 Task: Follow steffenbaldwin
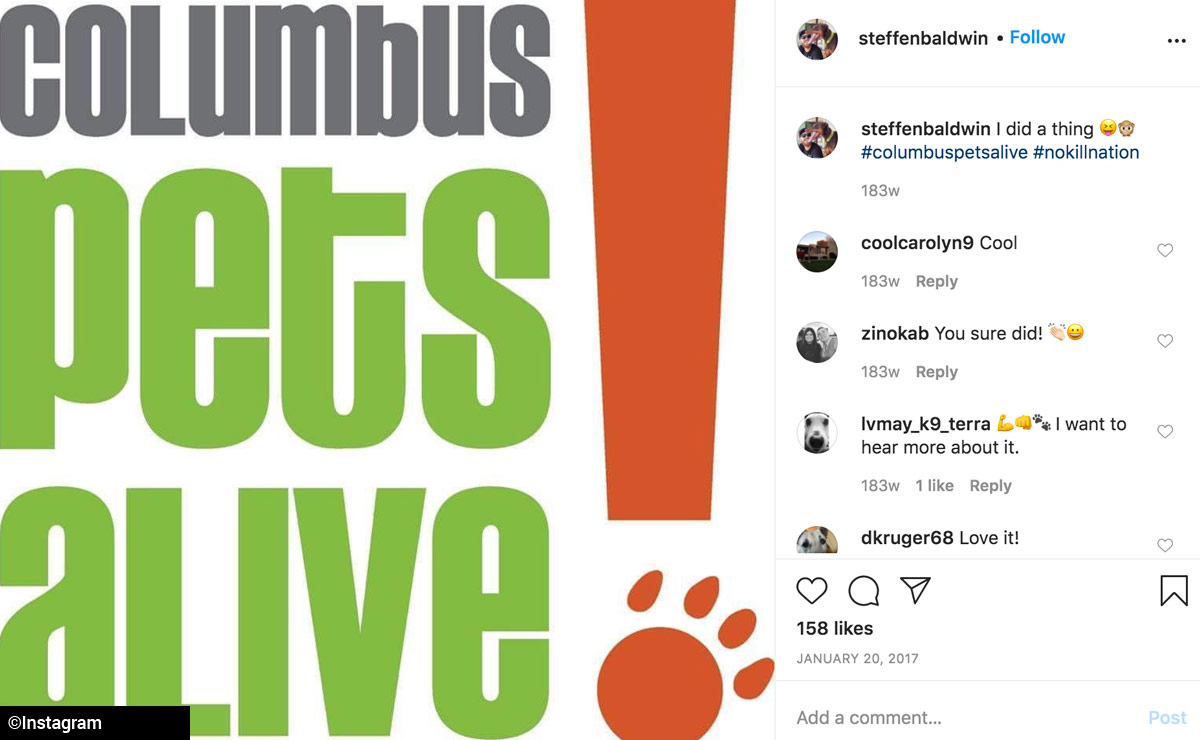(1037, 37)
